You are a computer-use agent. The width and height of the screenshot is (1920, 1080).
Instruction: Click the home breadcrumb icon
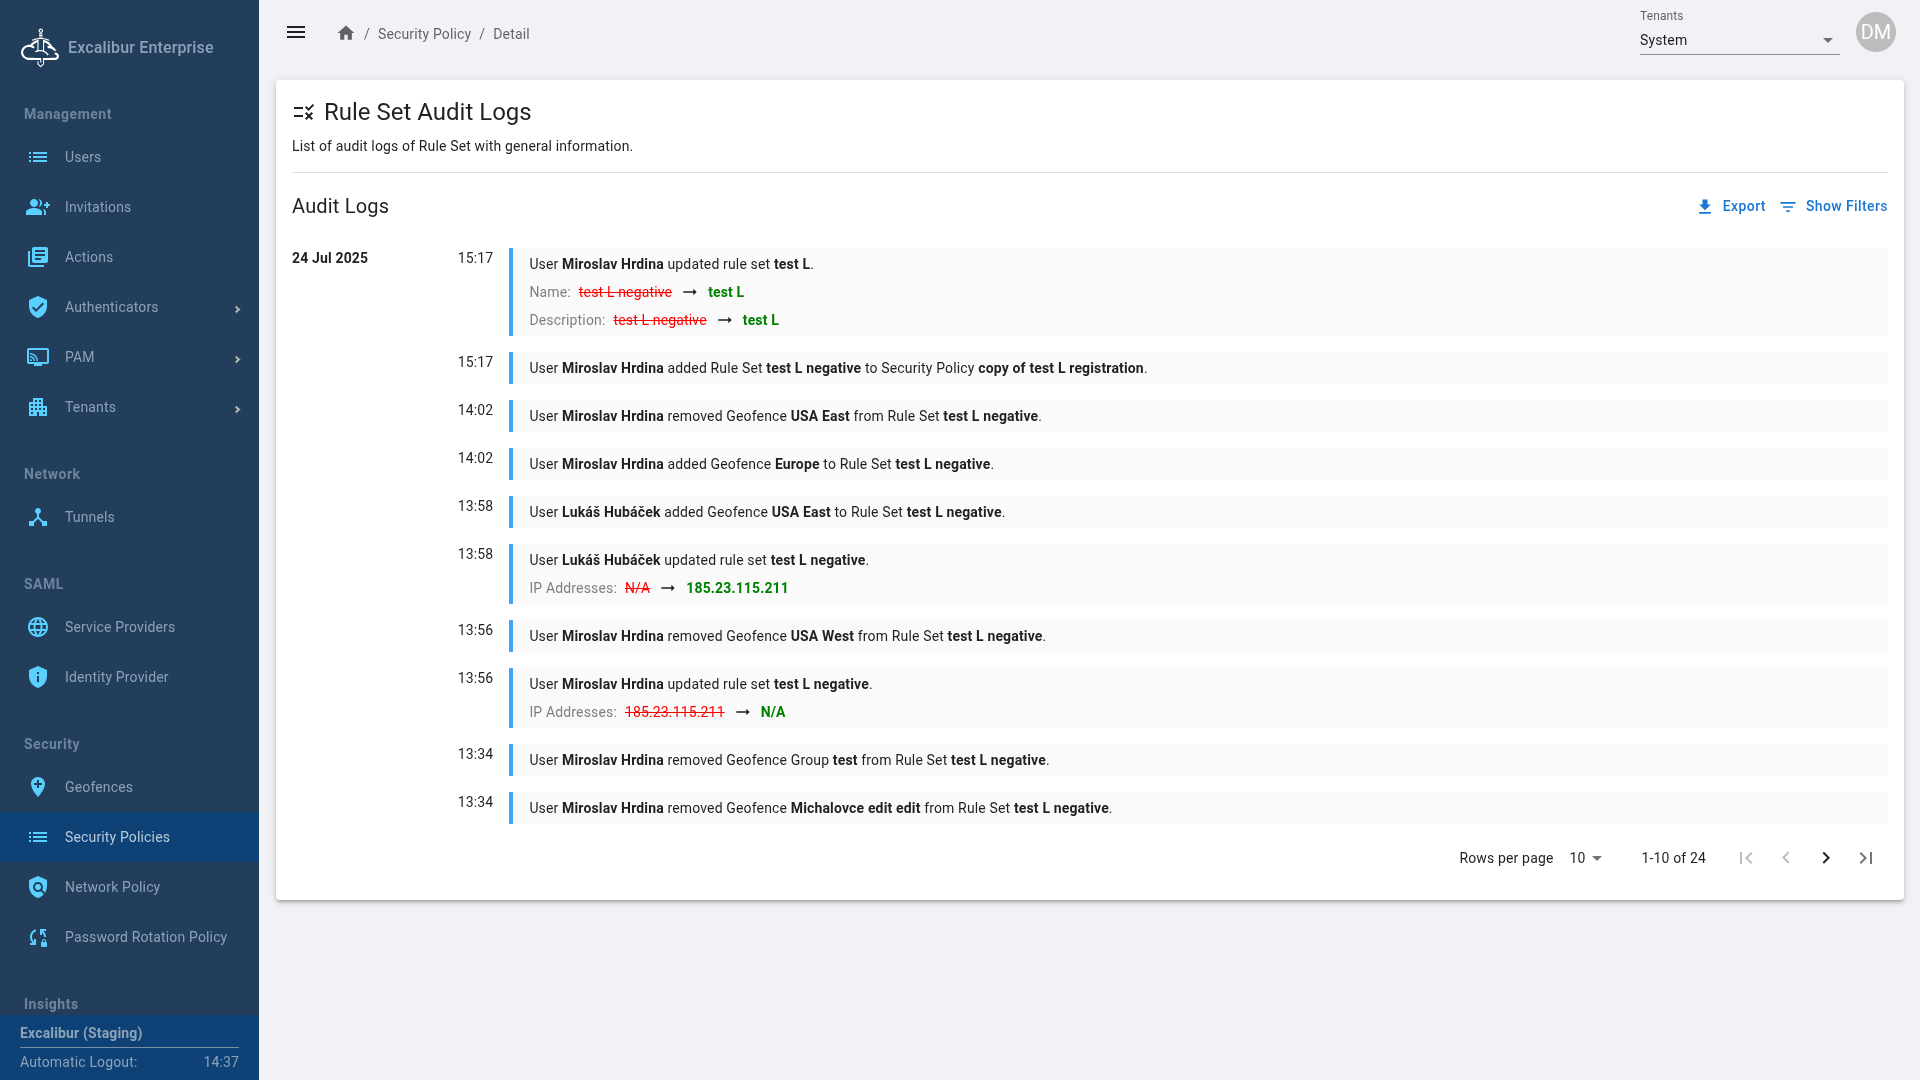pyautogui.click(x=346, y=33)
